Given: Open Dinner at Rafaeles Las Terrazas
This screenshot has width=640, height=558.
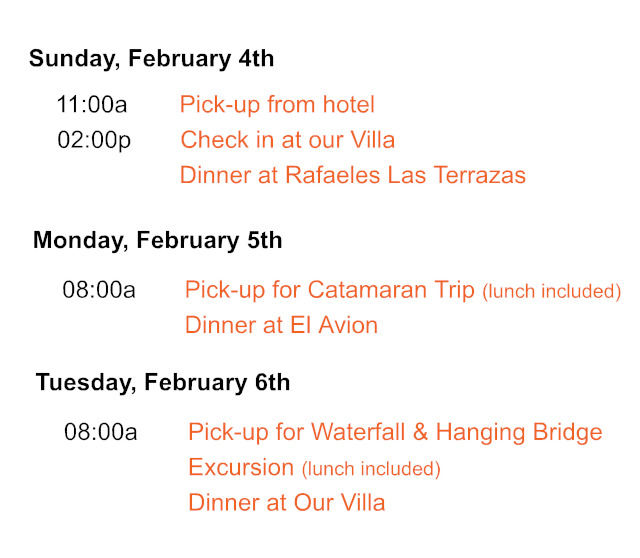Looking at the screenshot, I should coord(353,175).
